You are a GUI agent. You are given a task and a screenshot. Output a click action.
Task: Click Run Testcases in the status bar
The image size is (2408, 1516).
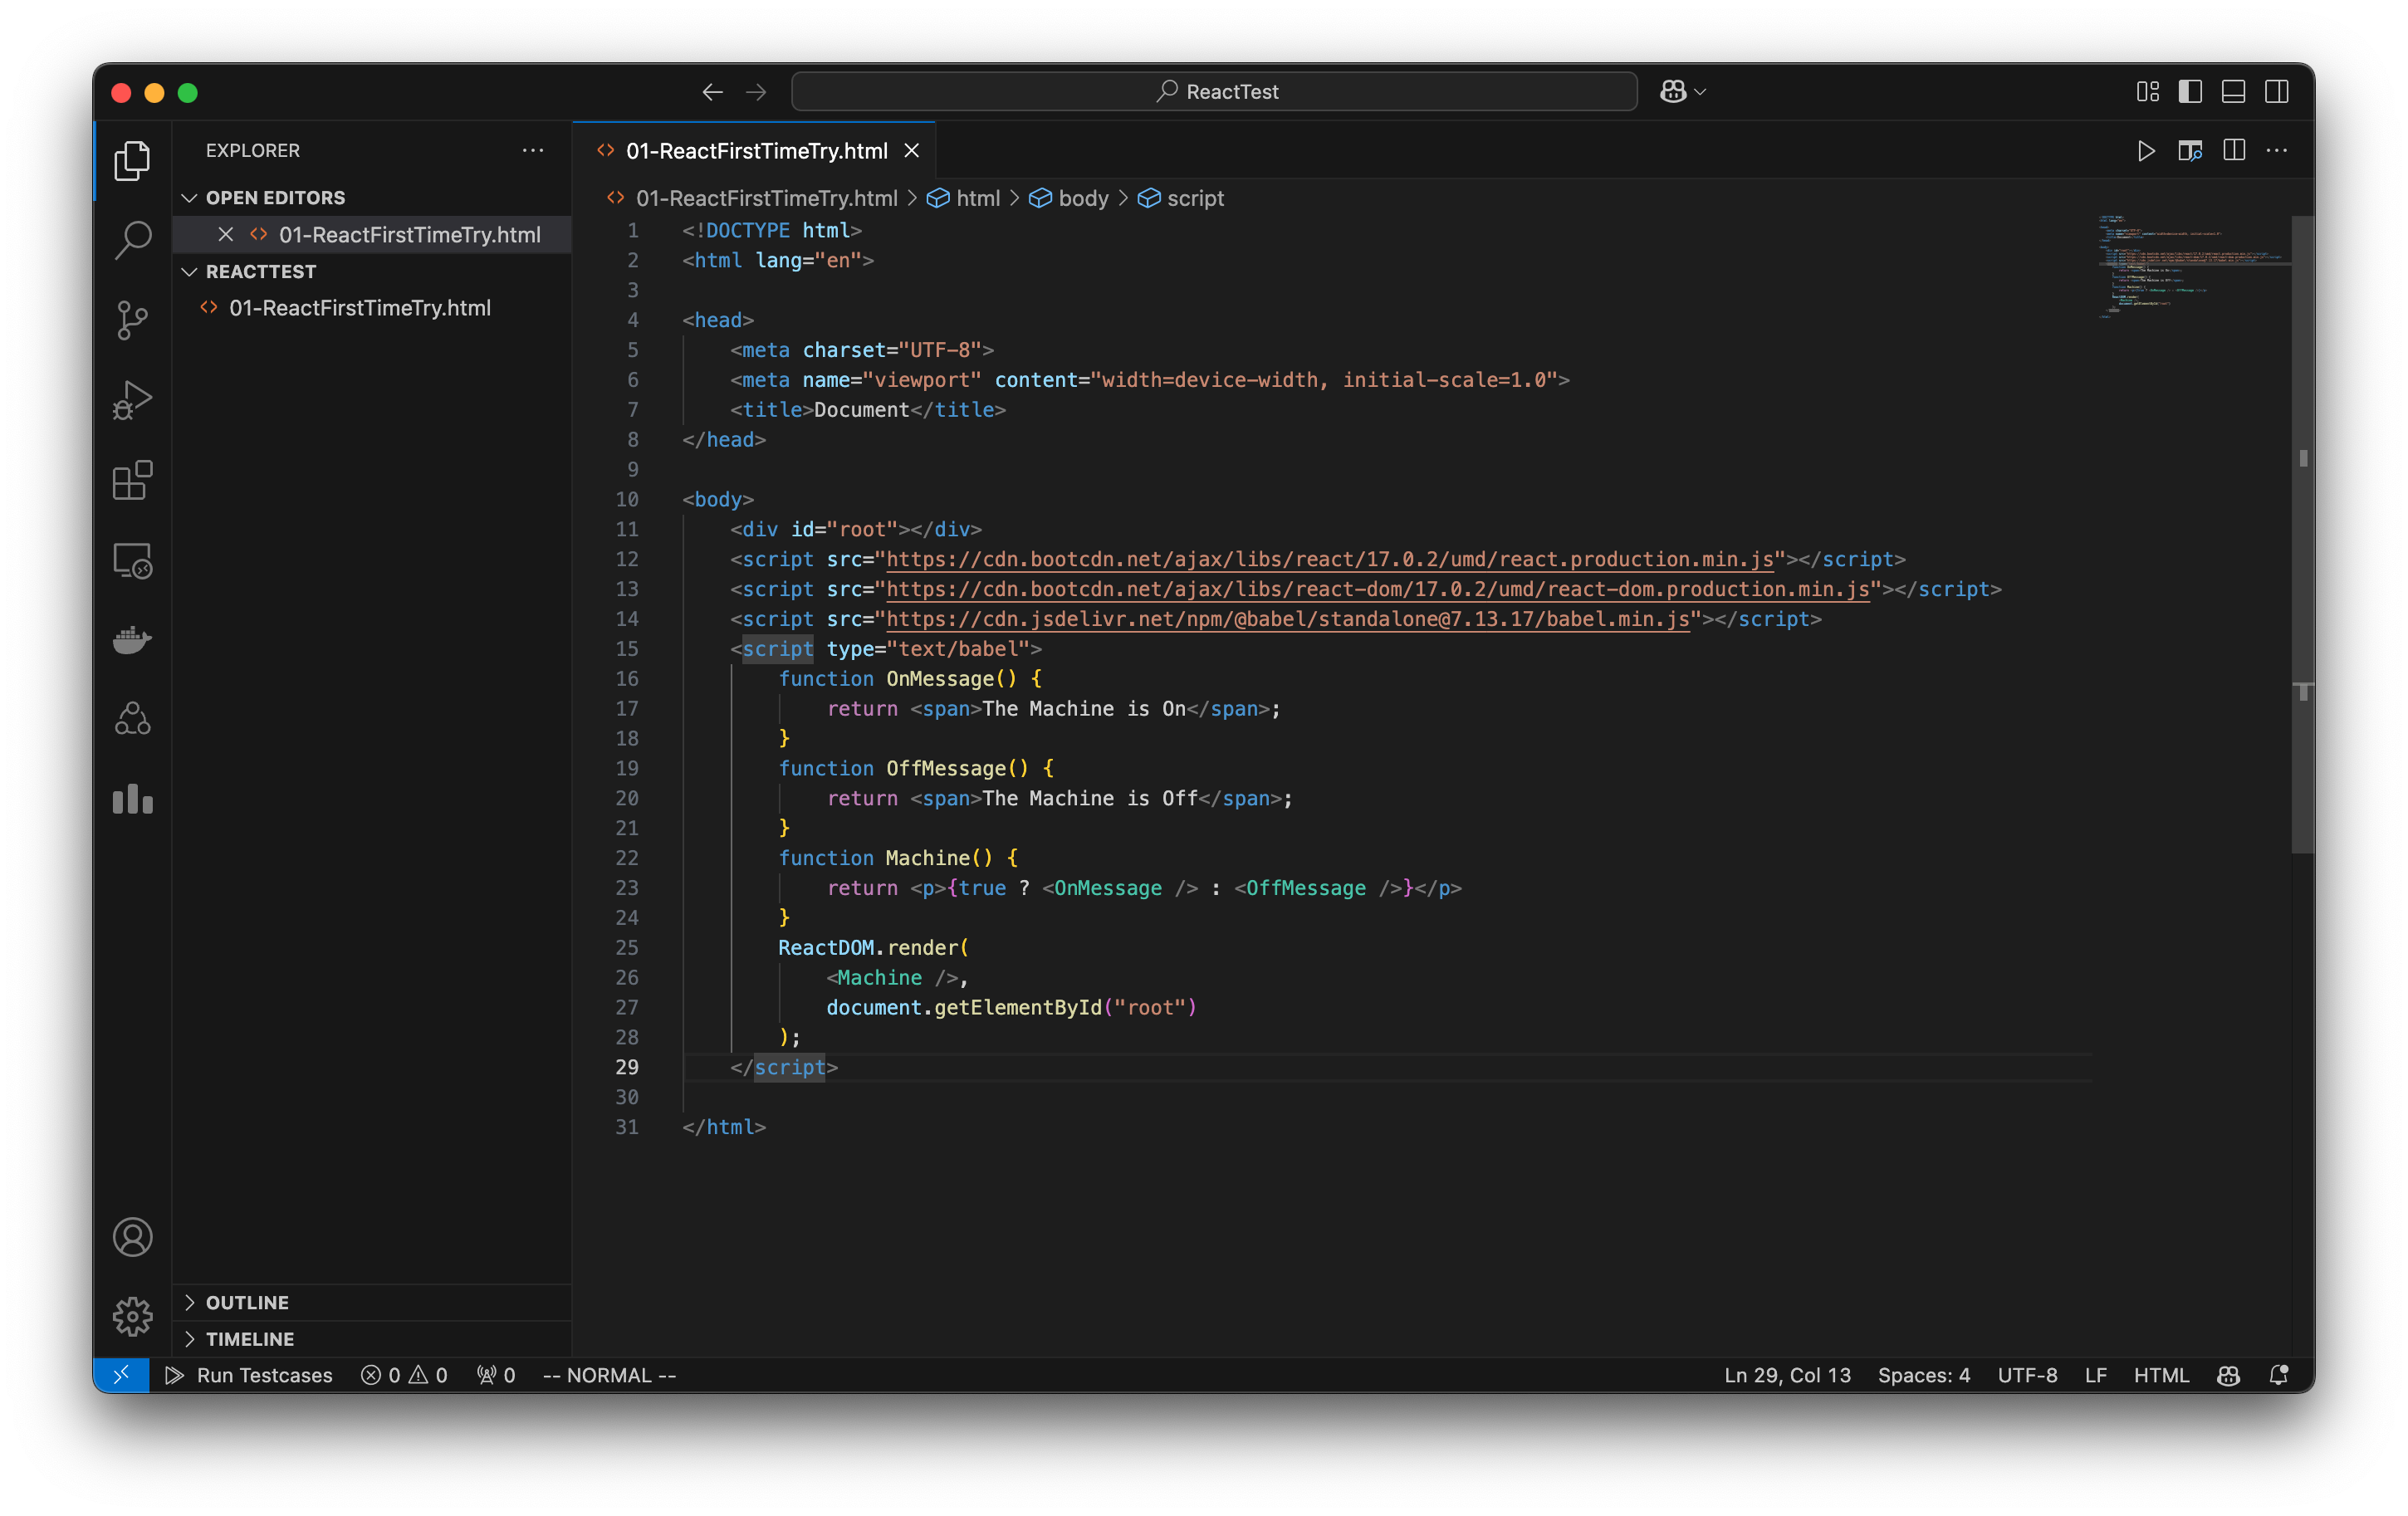(x=249, y=1375)
